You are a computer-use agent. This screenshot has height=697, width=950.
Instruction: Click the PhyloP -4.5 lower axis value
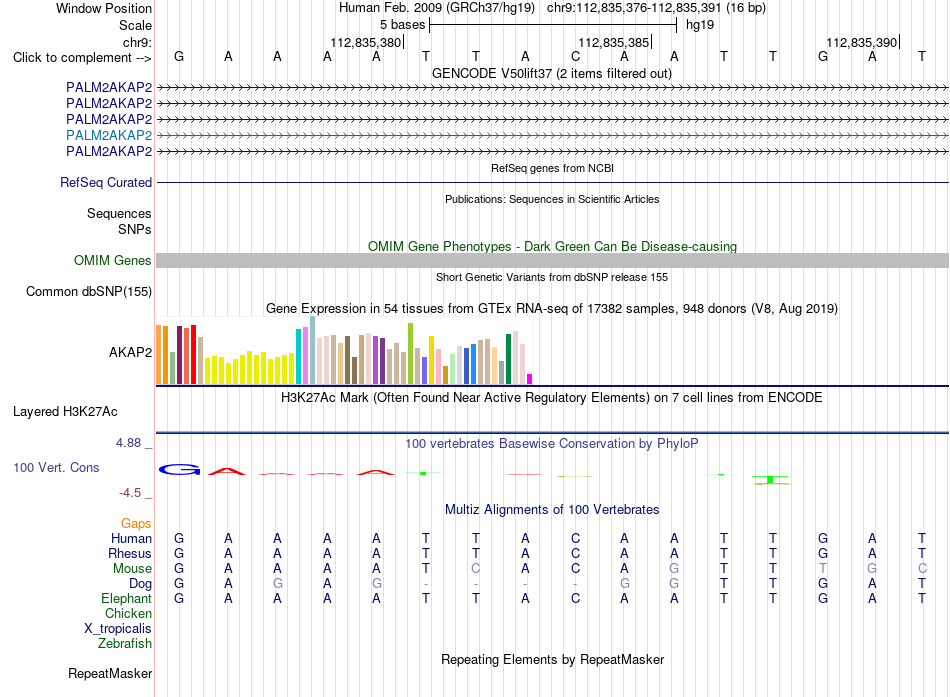click(x=130, y=493)
